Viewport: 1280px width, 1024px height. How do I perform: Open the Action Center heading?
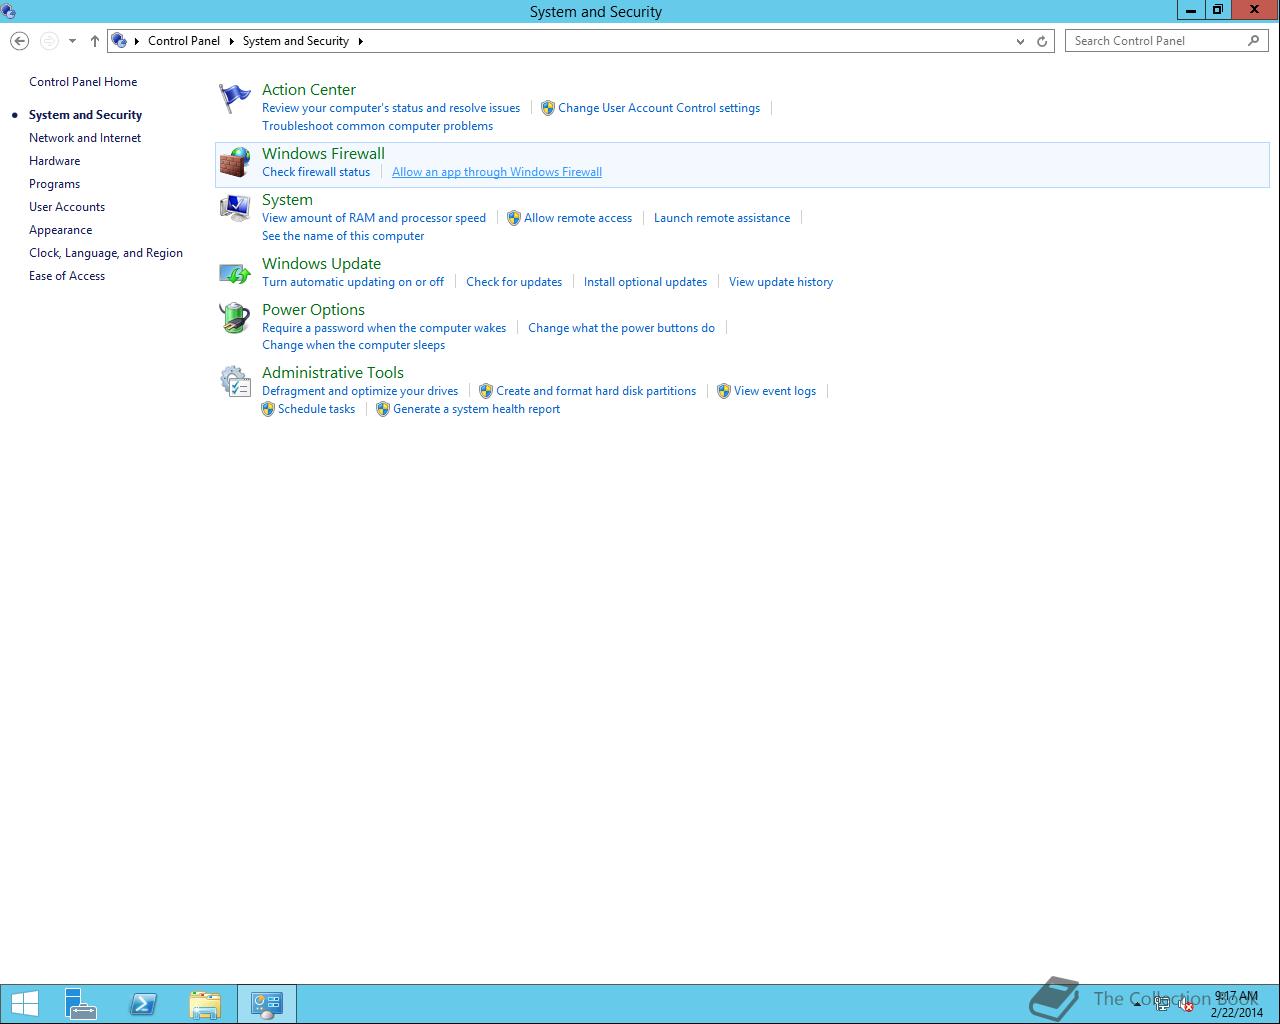click(x=309, y=90)
